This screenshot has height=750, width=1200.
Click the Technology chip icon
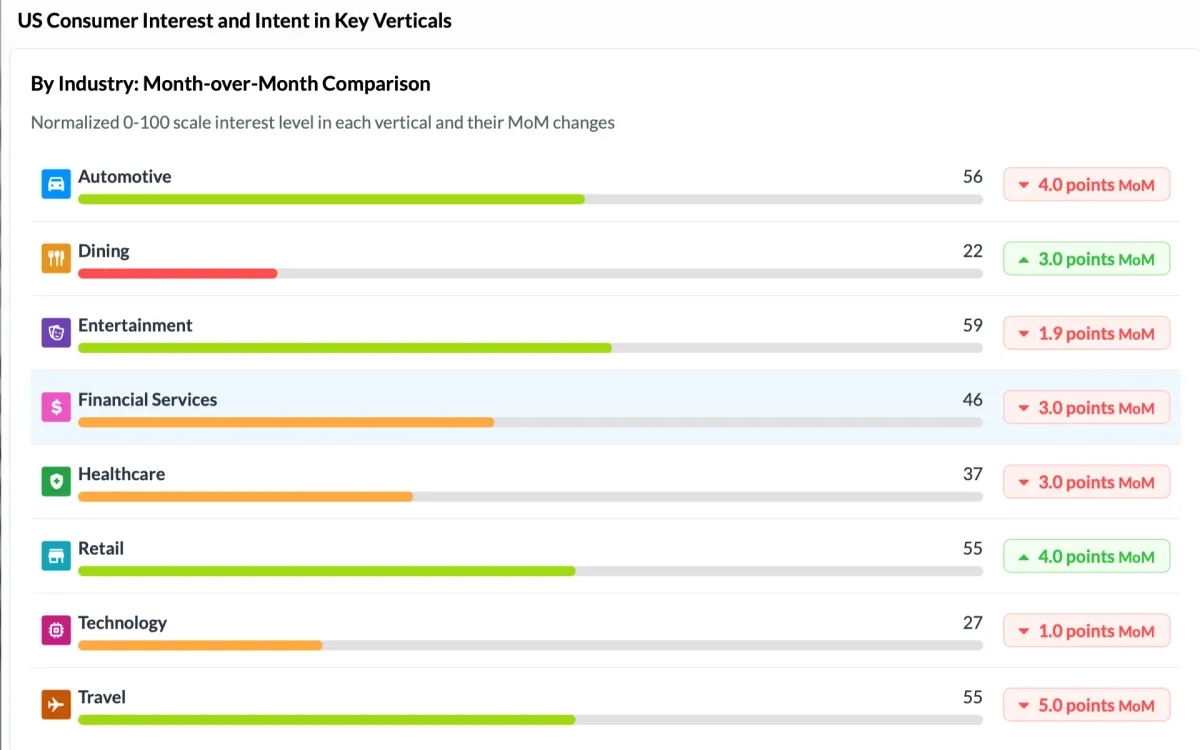(56, 630)
